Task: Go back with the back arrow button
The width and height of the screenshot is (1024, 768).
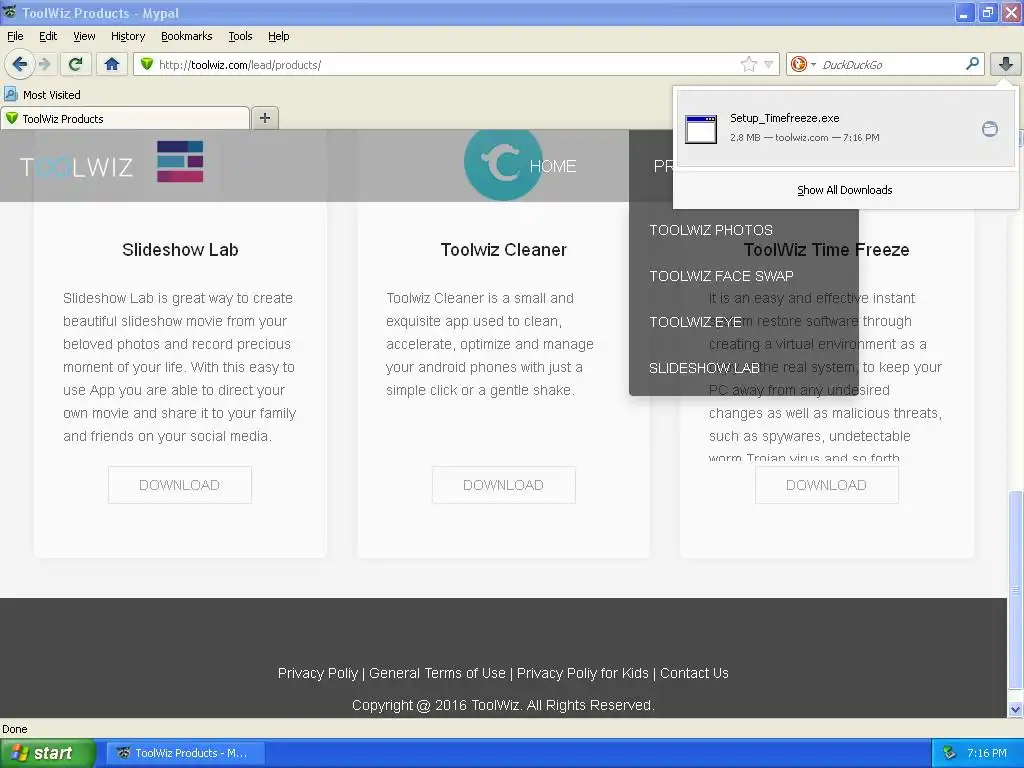Action: tap(20, 64)
